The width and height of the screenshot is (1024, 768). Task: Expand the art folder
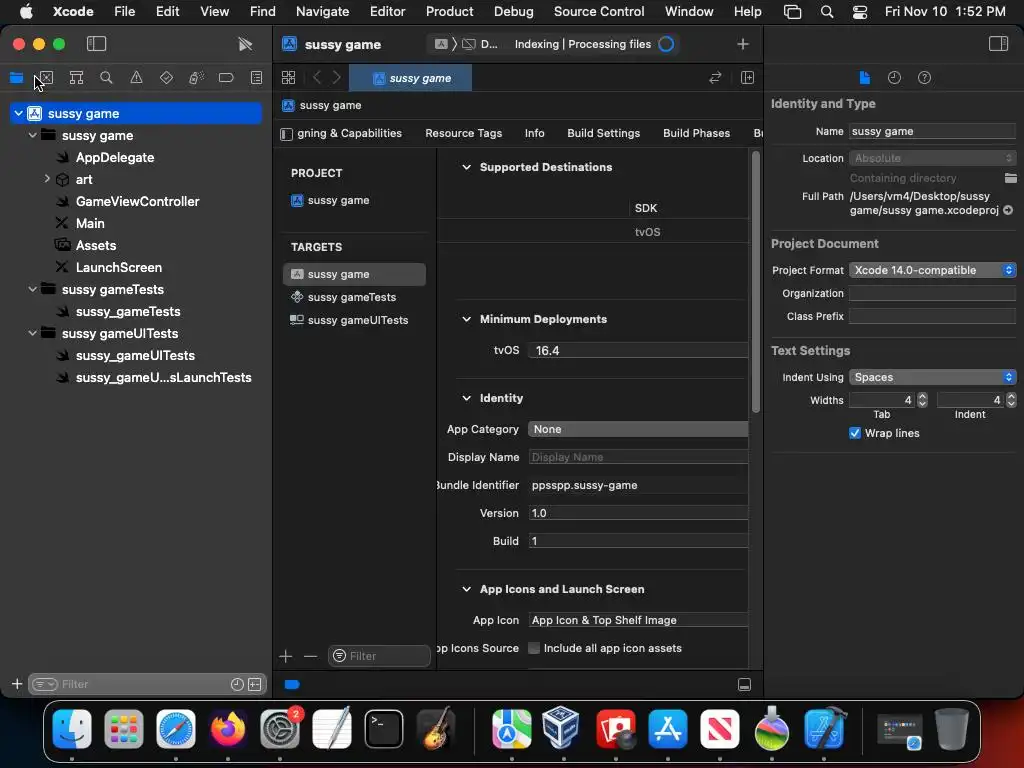pos(47,178)
